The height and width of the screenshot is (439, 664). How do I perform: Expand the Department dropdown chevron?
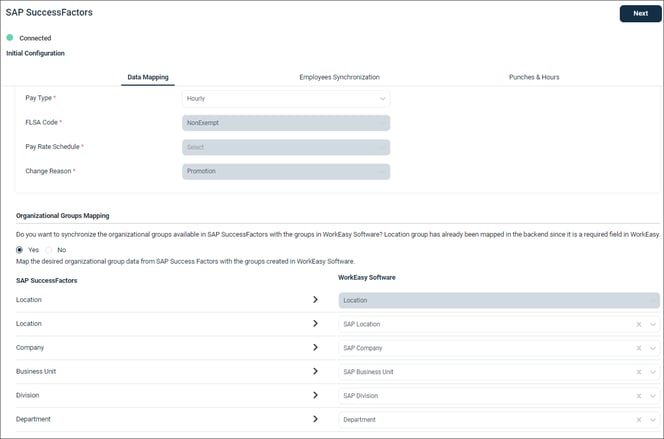click(653, 420)
